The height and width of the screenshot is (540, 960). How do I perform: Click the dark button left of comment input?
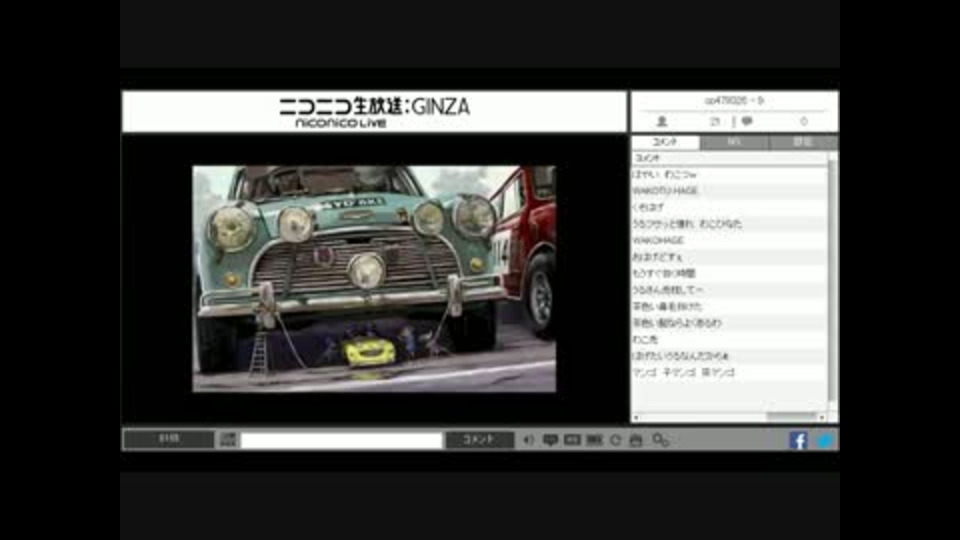tap(169, 439)
